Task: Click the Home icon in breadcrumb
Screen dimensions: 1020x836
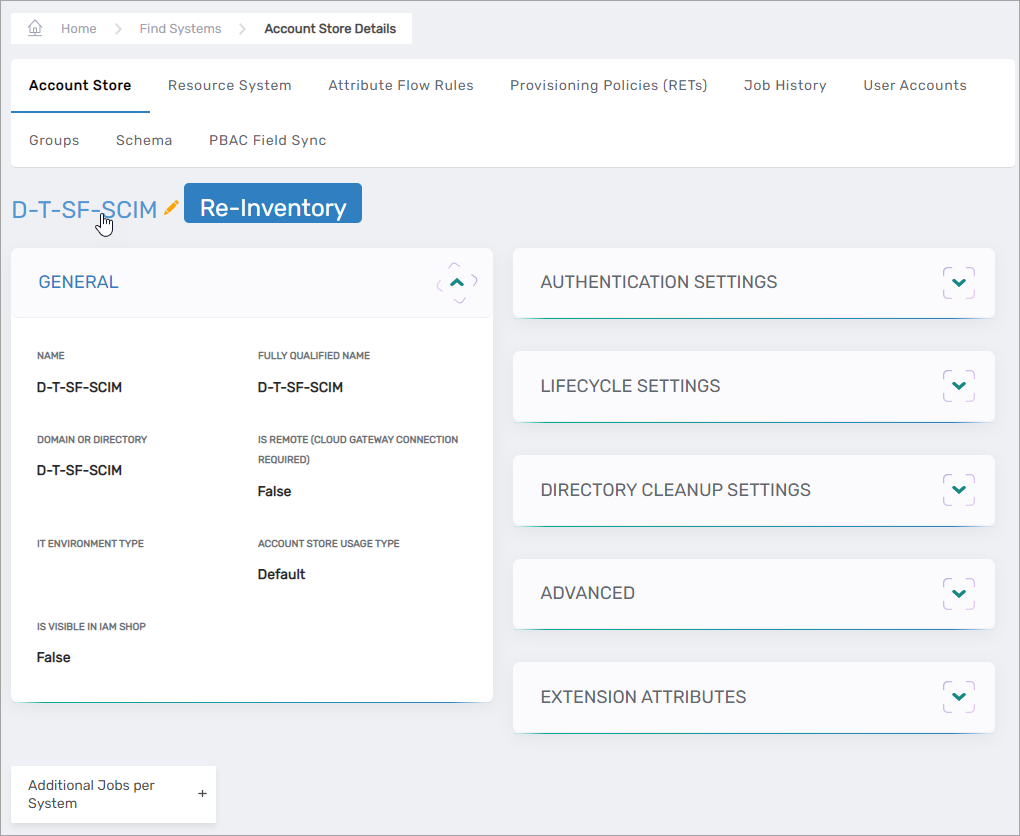Action: (x=35, y=29)
